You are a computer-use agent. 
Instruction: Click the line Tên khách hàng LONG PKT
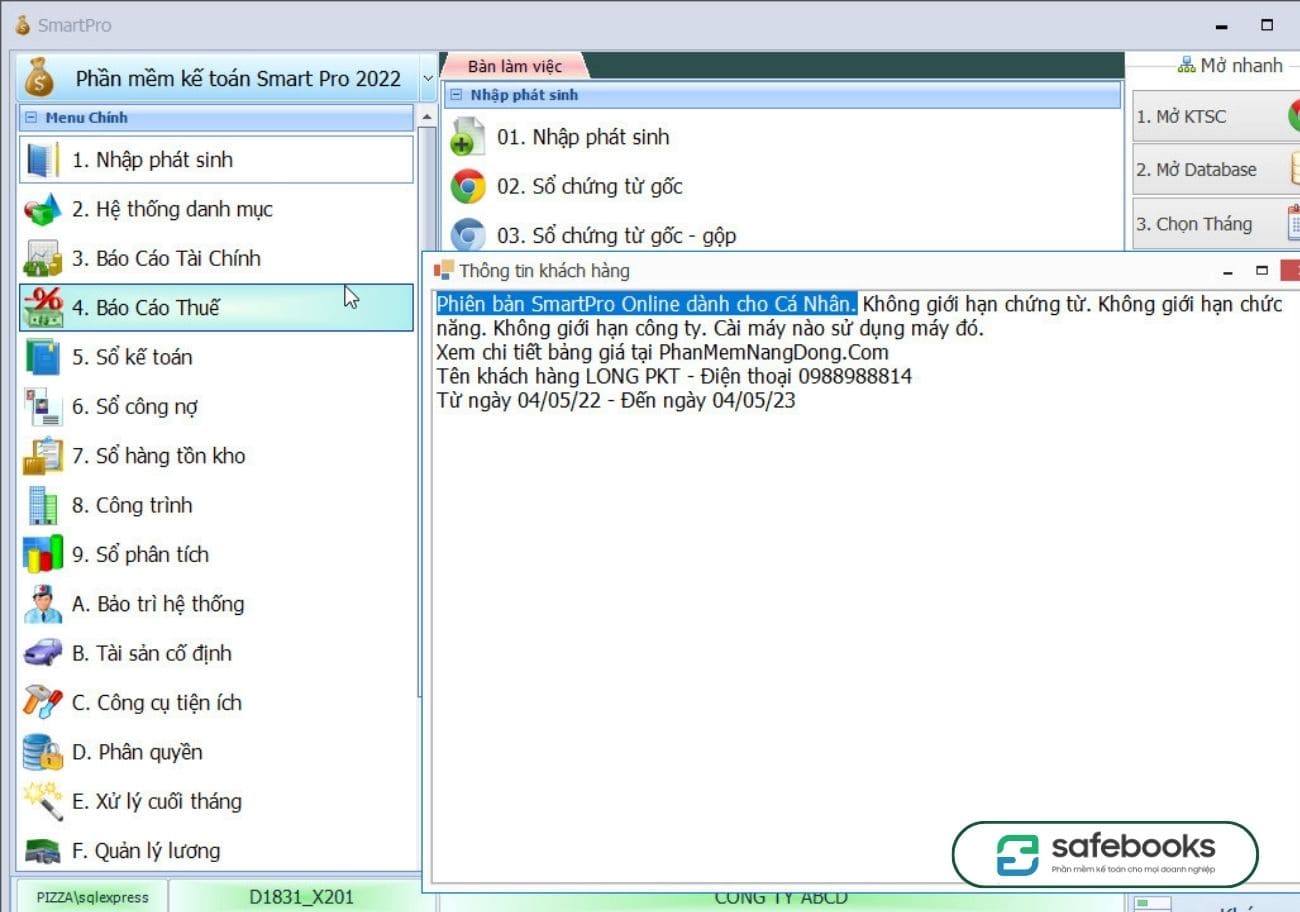pyautogui.click(x=674, y=376)
